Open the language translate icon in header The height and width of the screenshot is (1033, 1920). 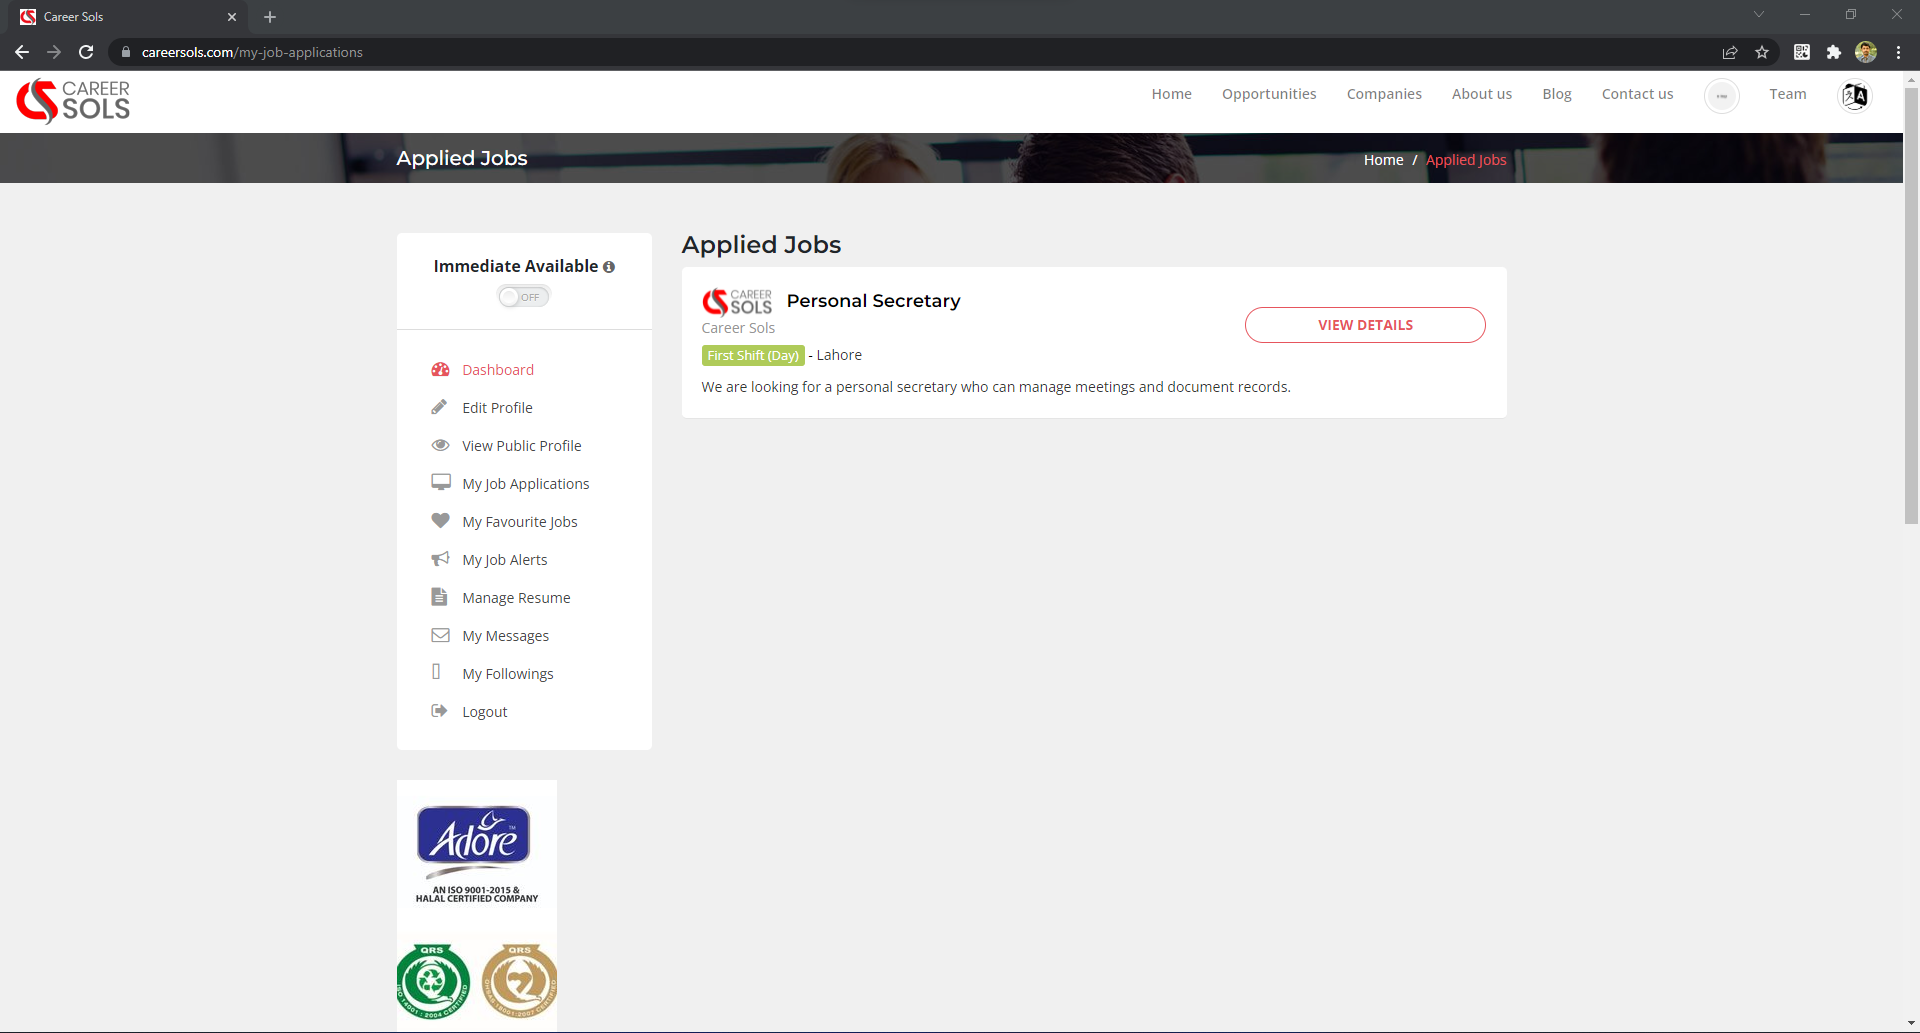click(1855, 96)
